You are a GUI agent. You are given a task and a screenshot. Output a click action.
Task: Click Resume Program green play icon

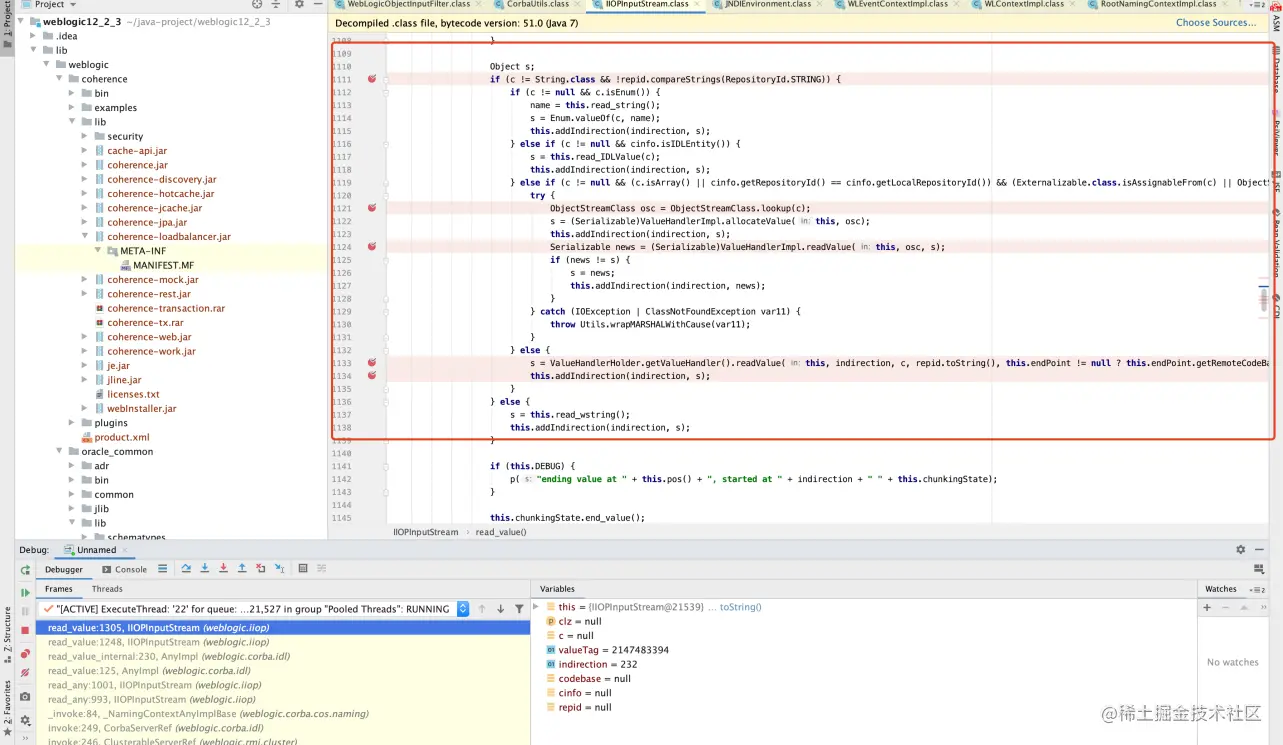coord(25,592)
